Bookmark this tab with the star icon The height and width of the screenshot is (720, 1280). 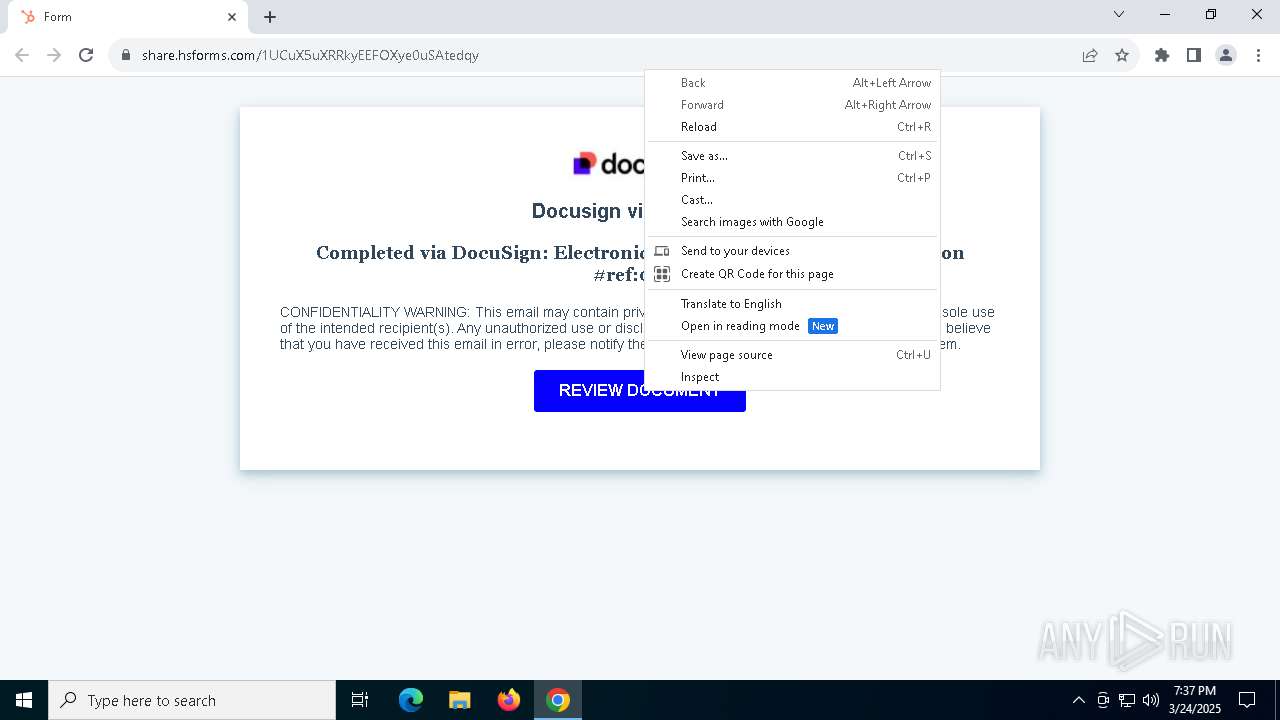(1122, 55)
